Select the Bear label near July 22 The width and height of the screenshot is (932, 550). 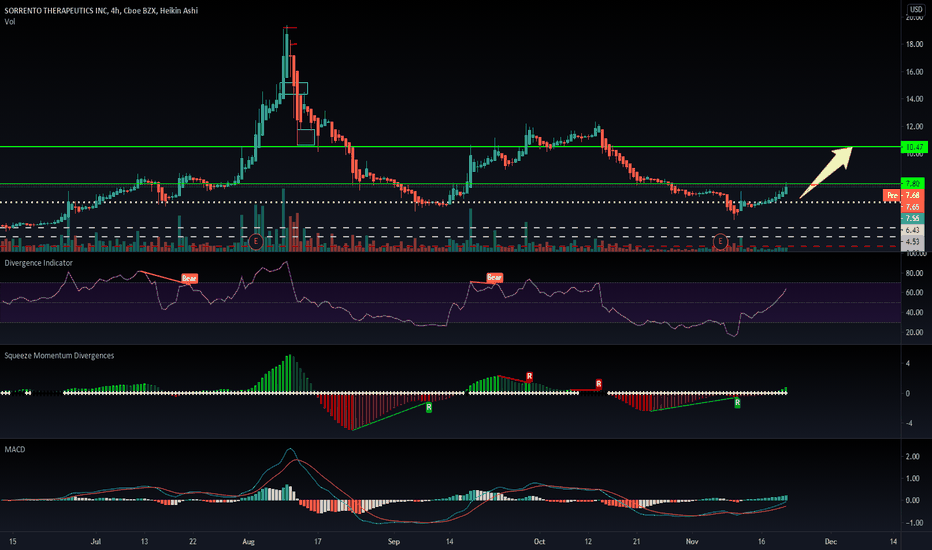click(189, 278)
